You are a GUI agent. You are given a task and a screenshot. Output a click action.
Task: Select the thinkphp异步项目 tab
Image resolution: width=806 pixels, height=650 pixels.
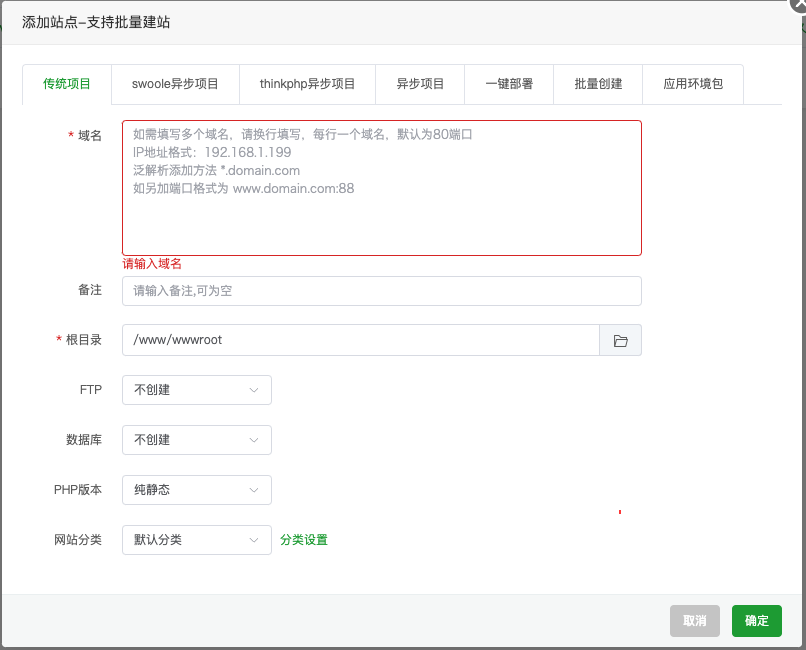pos(307,84)
